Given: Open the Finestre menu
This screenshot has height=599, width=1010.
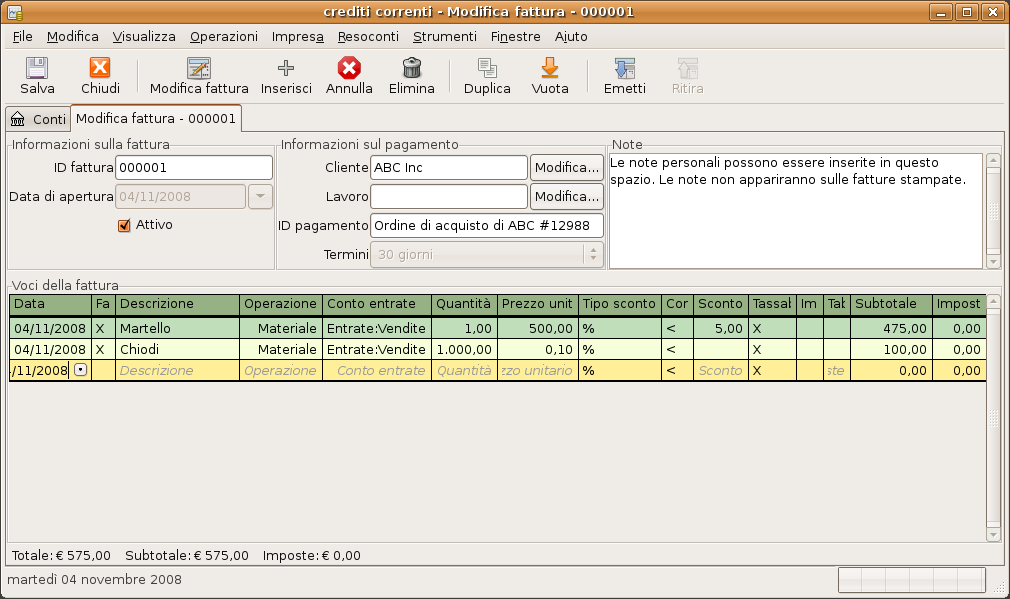Looking at the screenshot, I should tap(515, 37).
